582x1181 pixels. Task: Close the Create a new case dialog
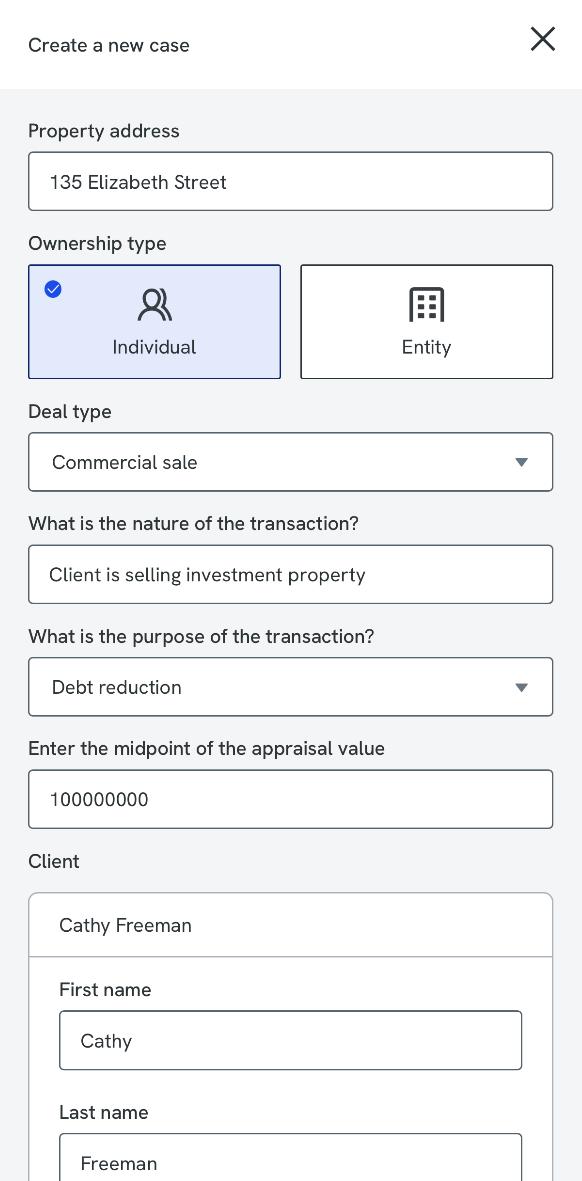(542, 39)
